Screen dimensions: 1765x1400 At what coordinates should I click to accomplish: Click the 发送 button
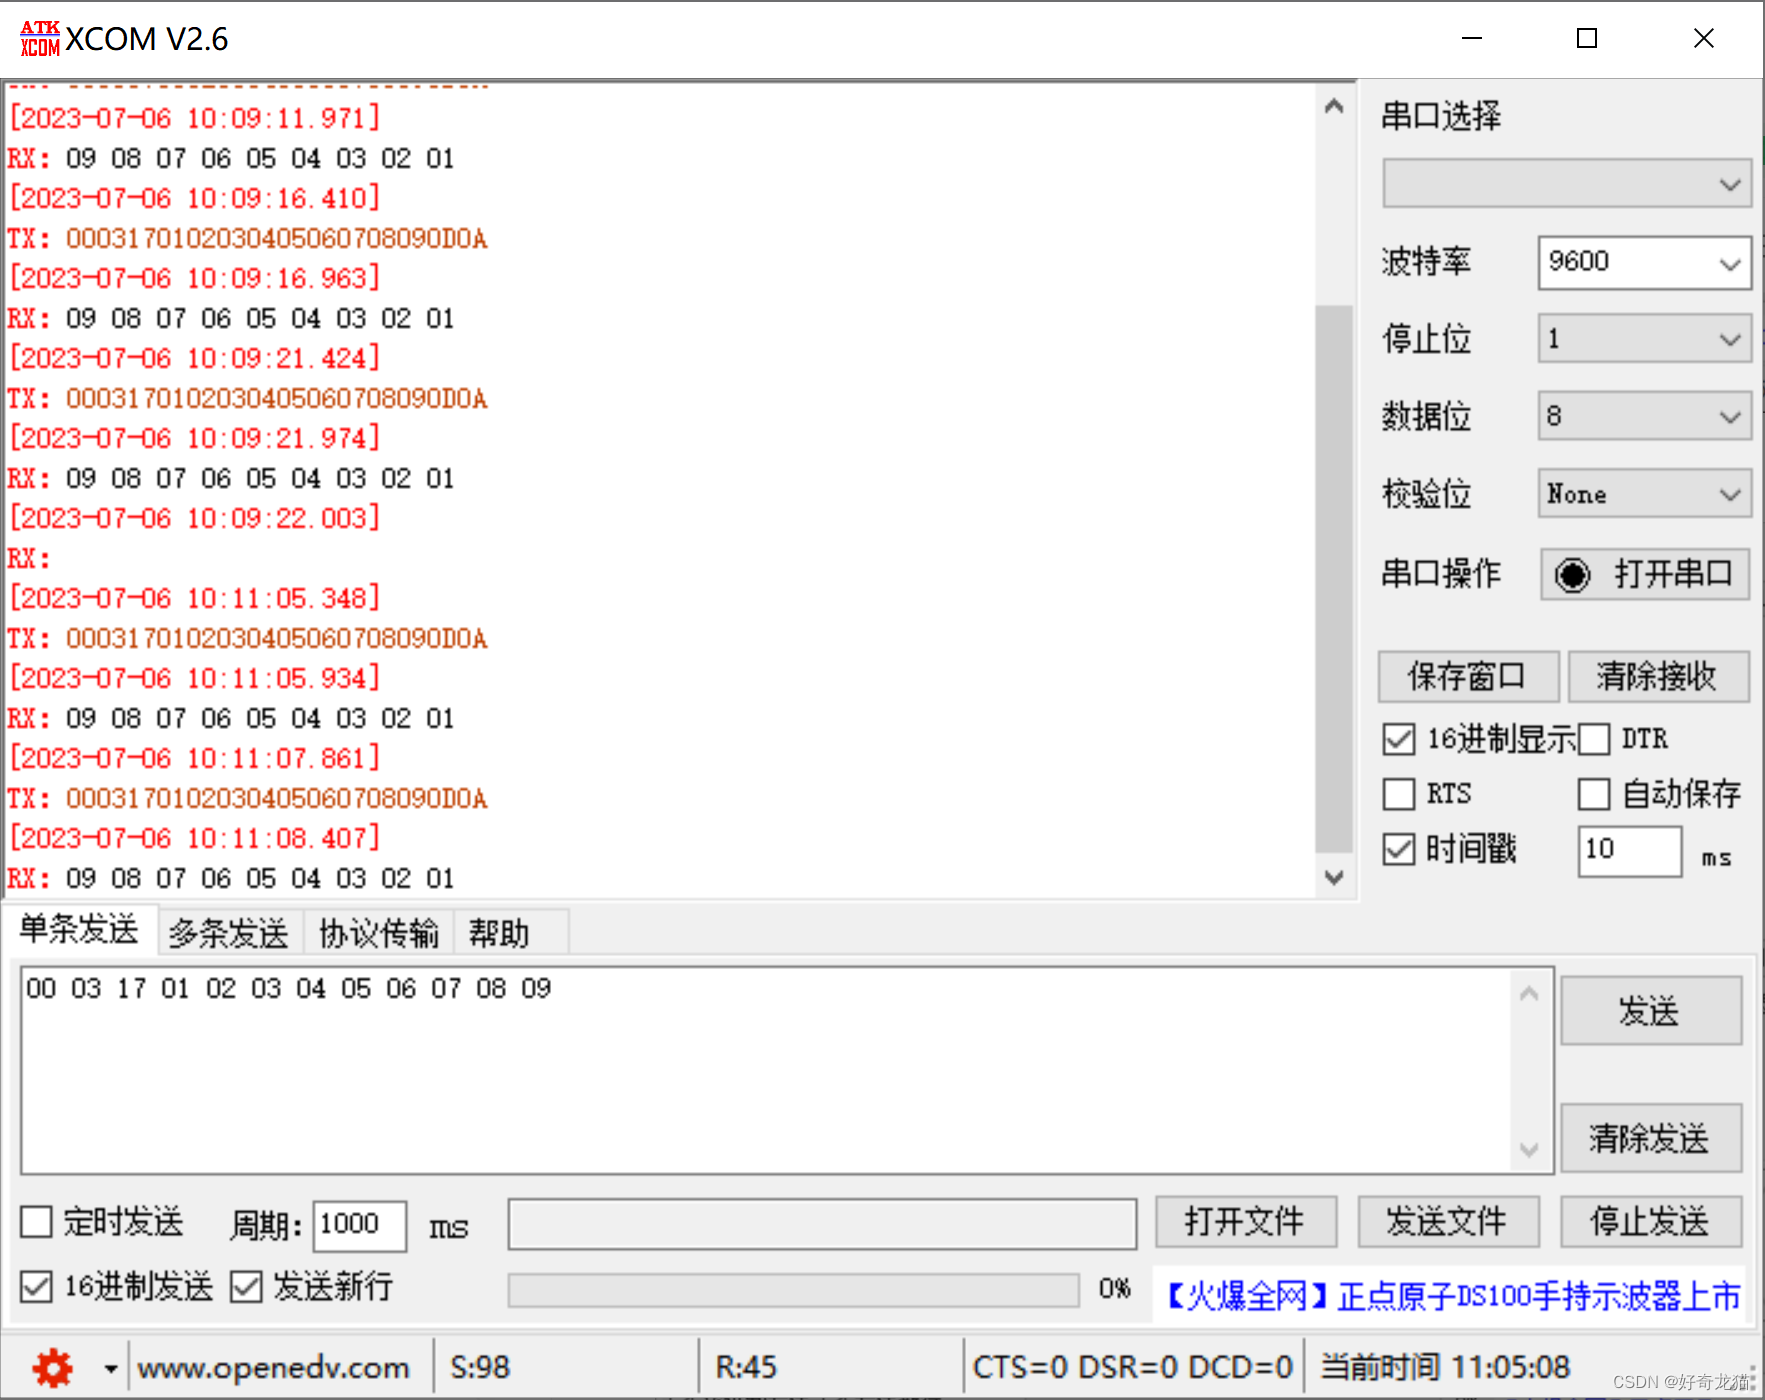pyautogui.click(x=1651, y=1011)
